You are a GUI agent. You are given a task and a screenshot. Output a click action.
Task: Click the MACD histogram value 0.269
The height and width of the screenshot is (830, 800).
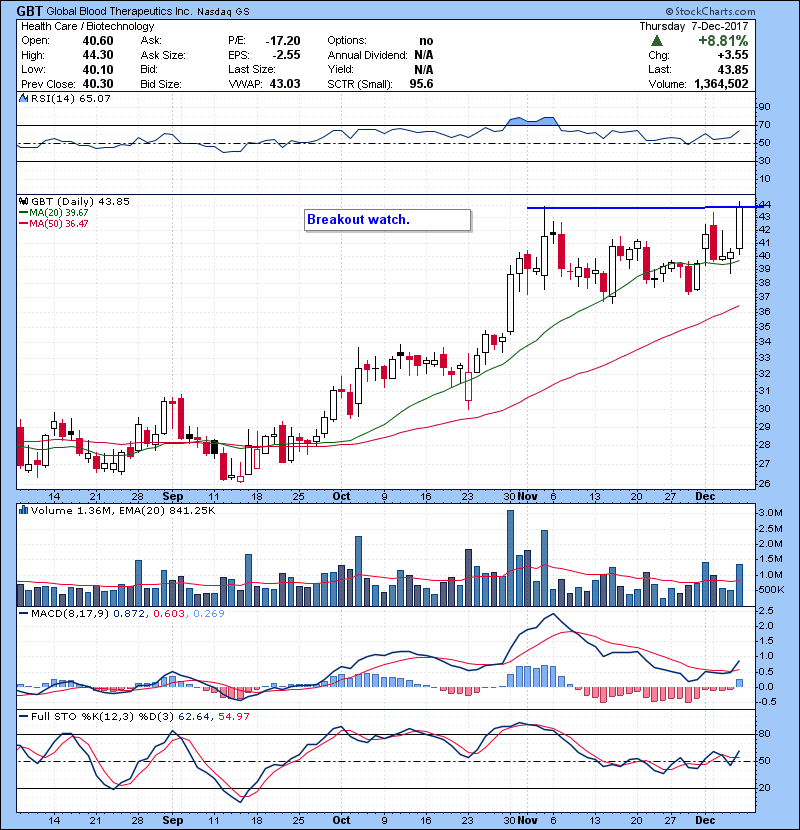209,614
